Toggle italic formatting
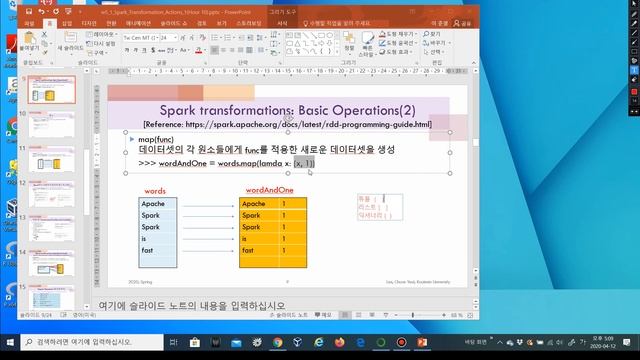Screen dimensions: 640x360 135,50
